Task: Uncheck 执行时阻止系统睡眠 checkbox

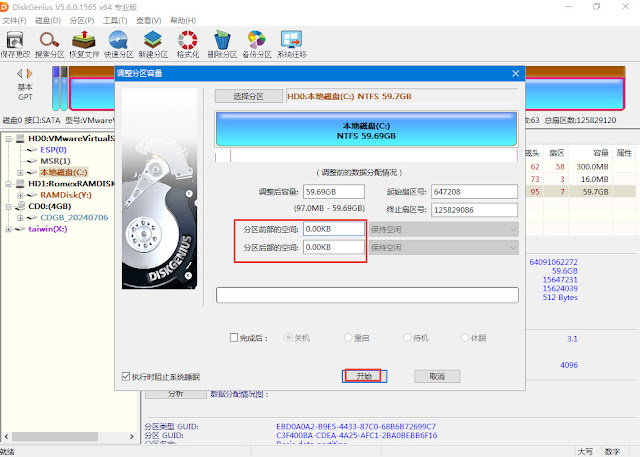Action: [126, 376]
